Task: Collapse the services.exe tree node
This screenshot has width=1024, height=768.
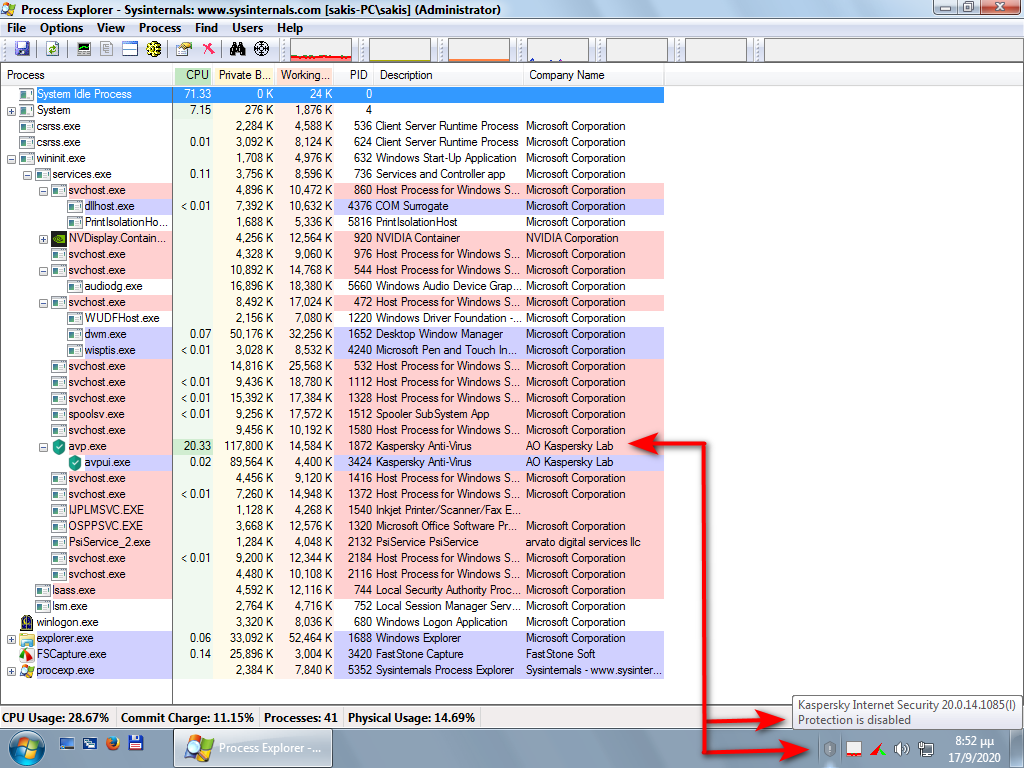Action: (x=27, y=175)
